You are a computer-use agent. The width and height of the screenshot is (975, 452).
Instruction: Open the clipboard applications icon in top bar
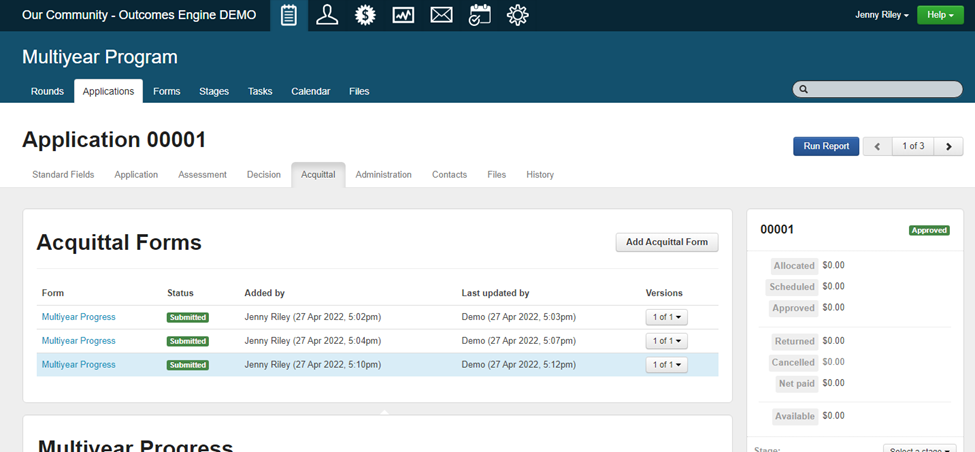[x=288, y=15]
